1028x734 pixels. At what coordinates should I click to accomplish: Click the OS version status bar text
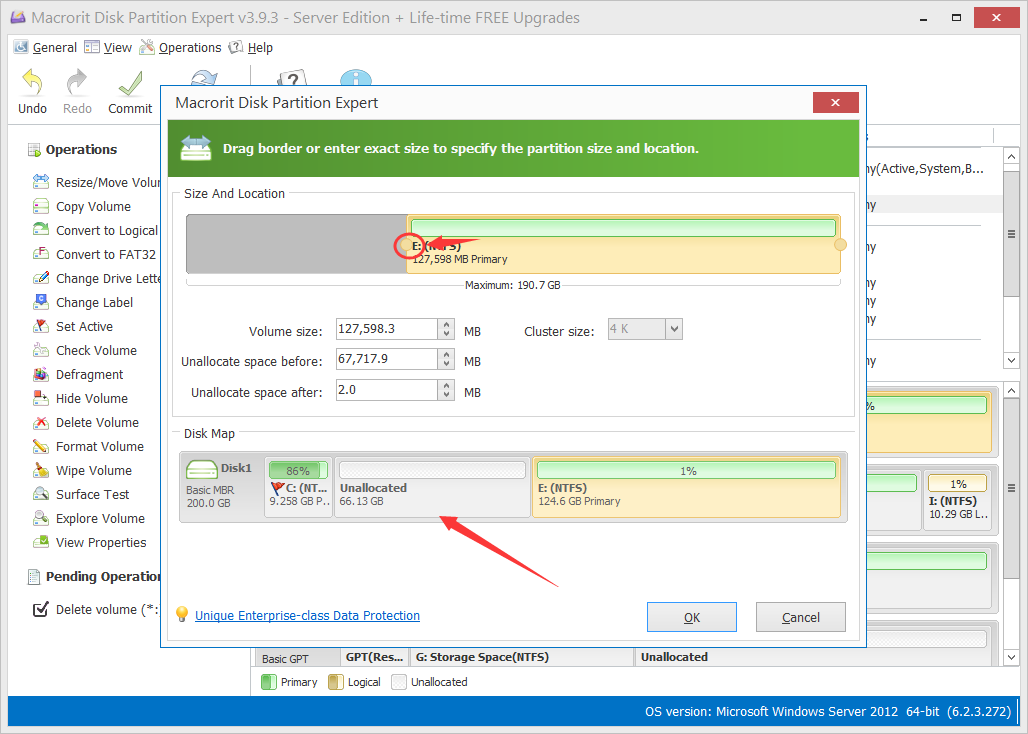828,712
